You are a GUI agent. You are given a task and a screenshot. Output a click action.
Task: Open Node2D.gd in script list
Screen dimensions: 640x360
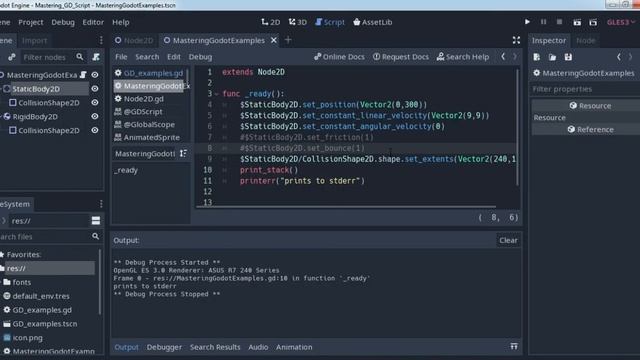click(x=144, y=99)
